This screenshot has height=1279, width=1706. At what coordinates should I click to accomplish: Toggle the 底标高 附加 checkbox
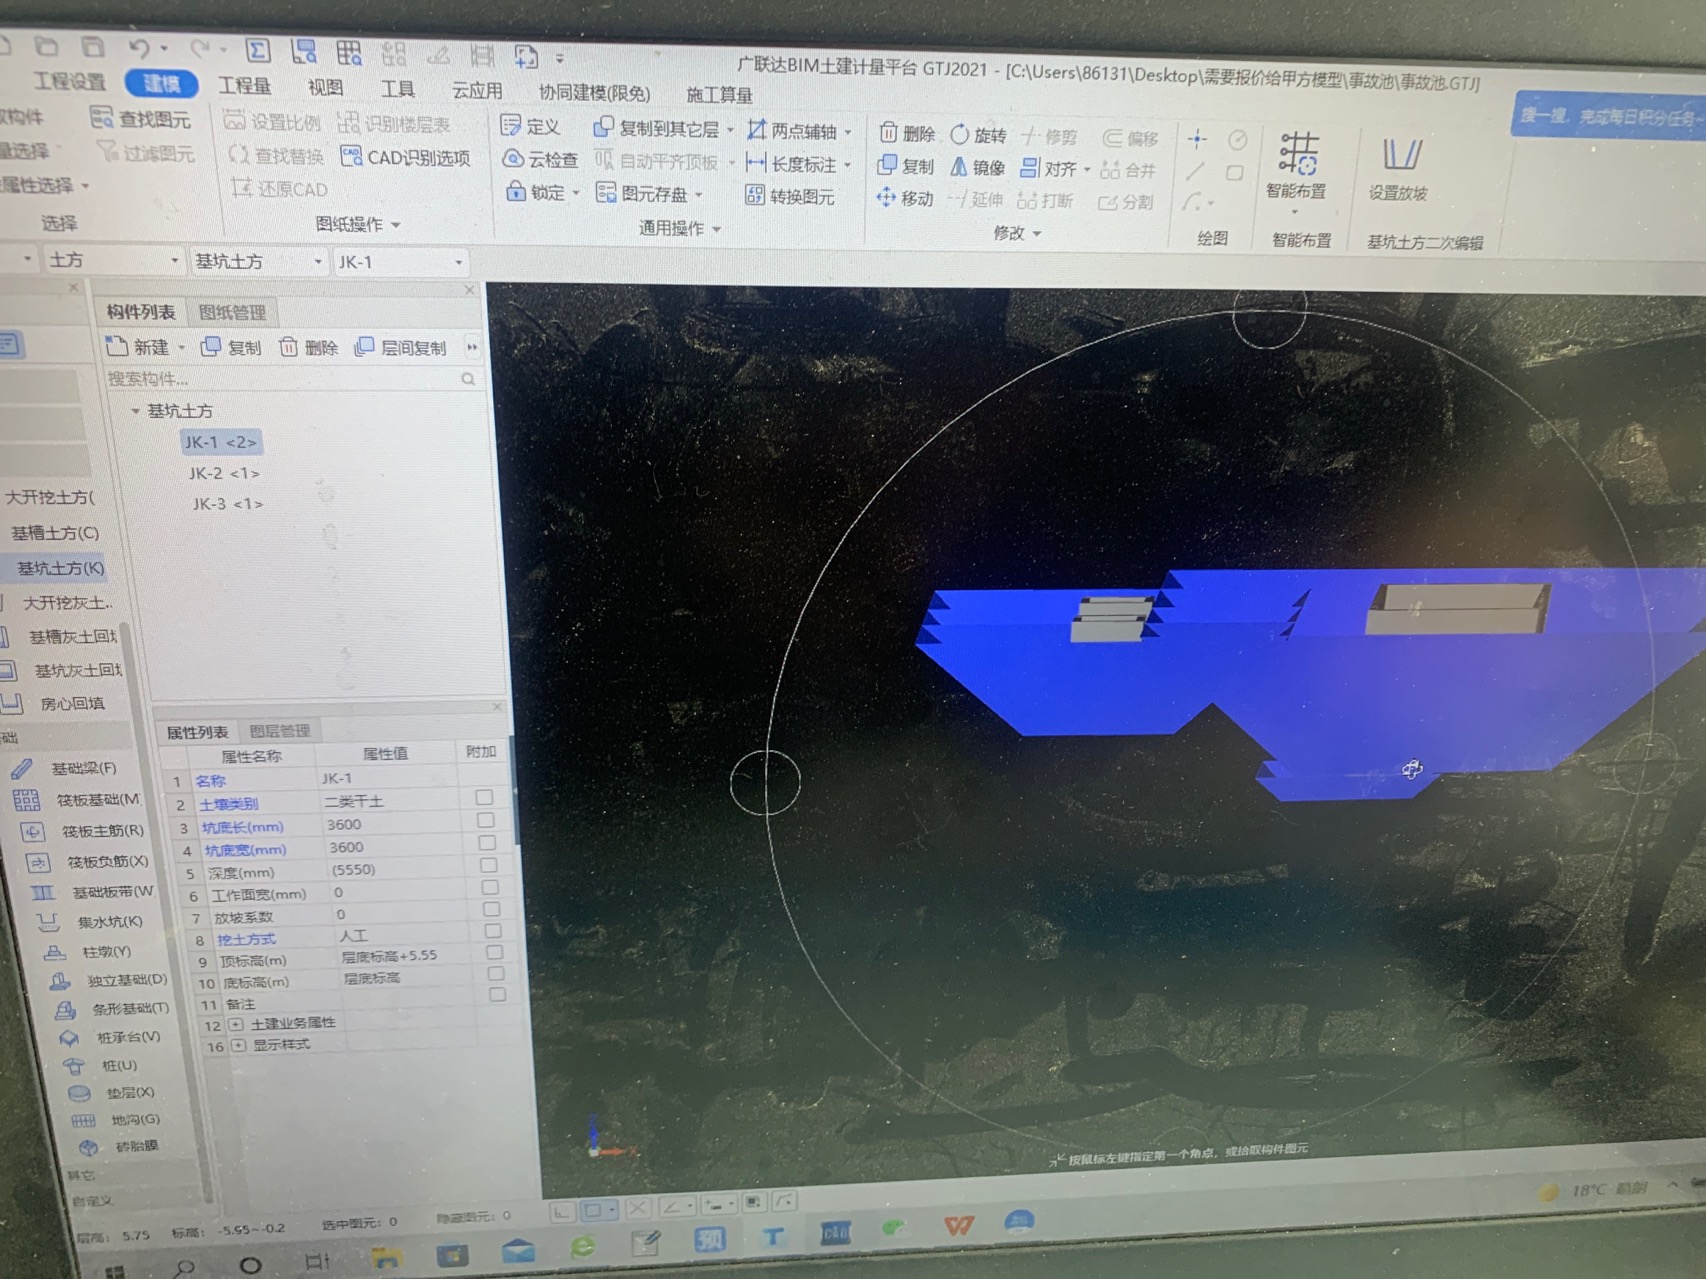click(495, 973)
